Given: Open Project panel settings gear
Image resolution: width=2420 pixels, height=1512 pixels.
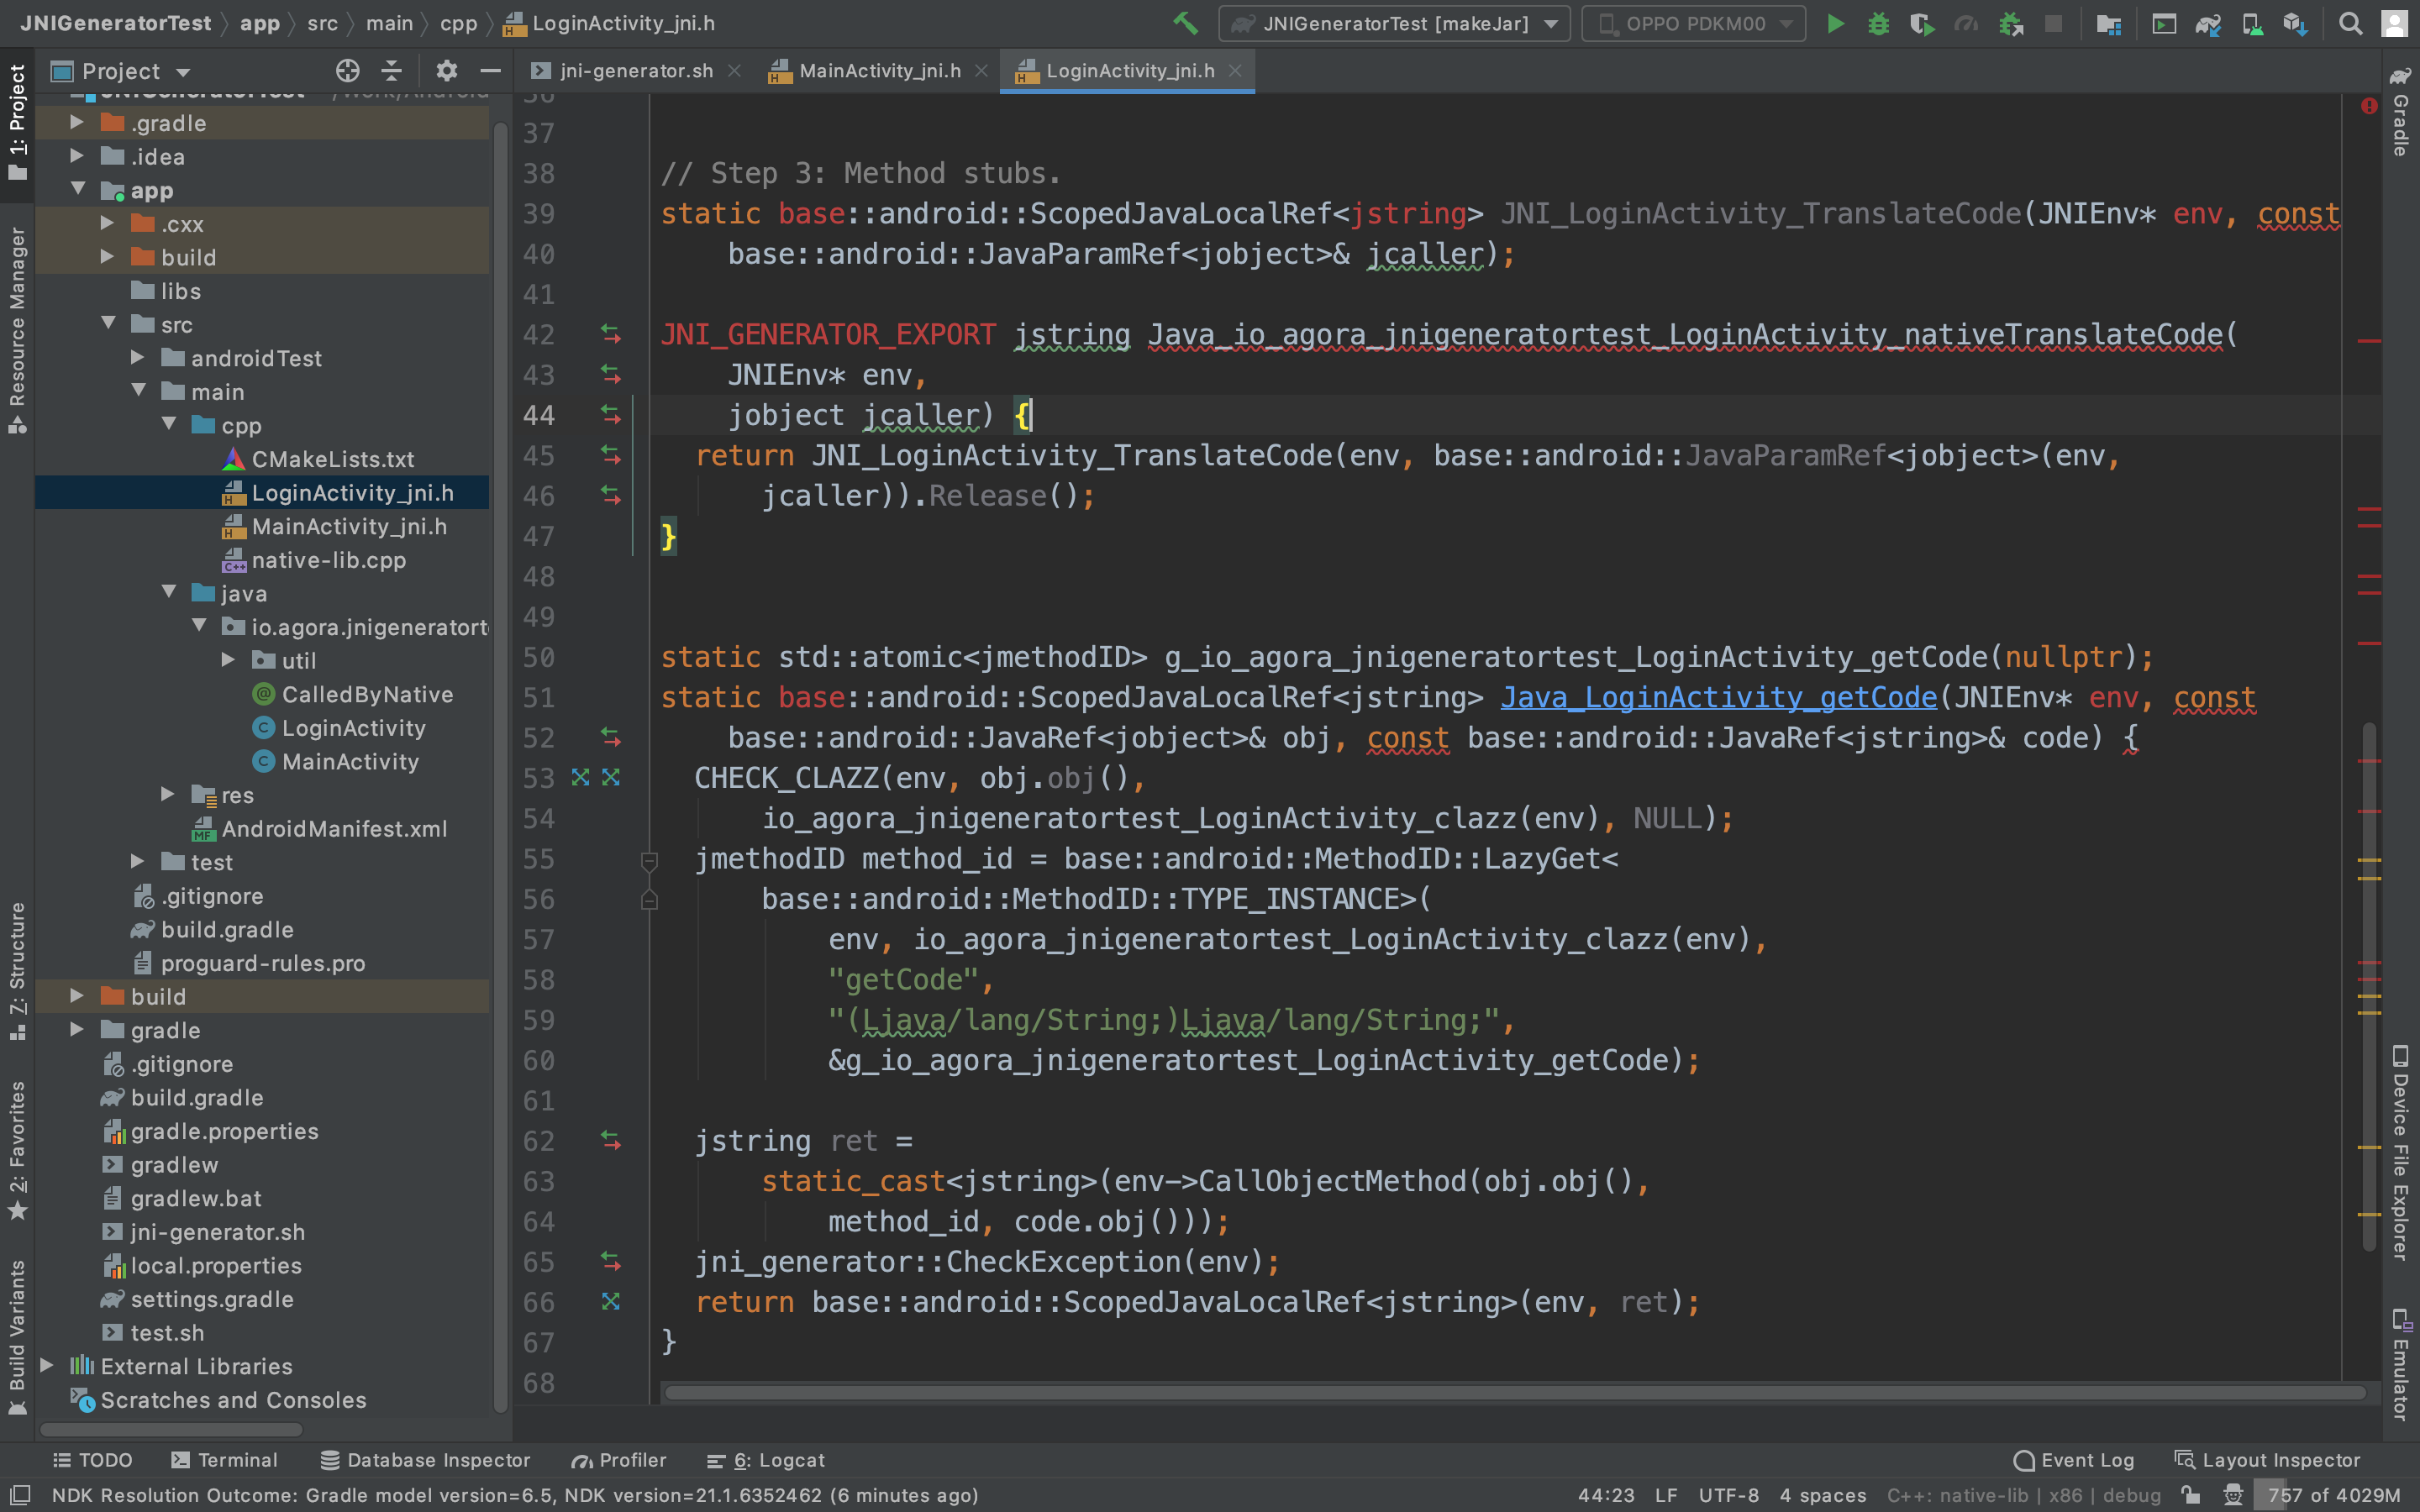Looking at the screenshot, I should pyautogui.click(x=446, y=70).
